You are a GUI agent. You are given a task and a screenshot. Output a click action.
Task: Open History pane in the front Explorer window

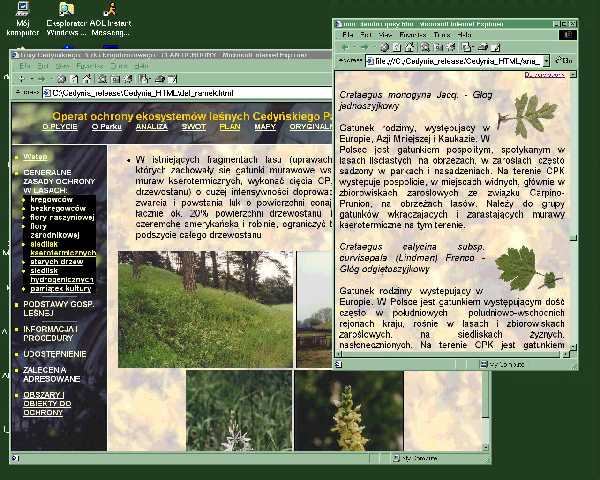(452, 47)
